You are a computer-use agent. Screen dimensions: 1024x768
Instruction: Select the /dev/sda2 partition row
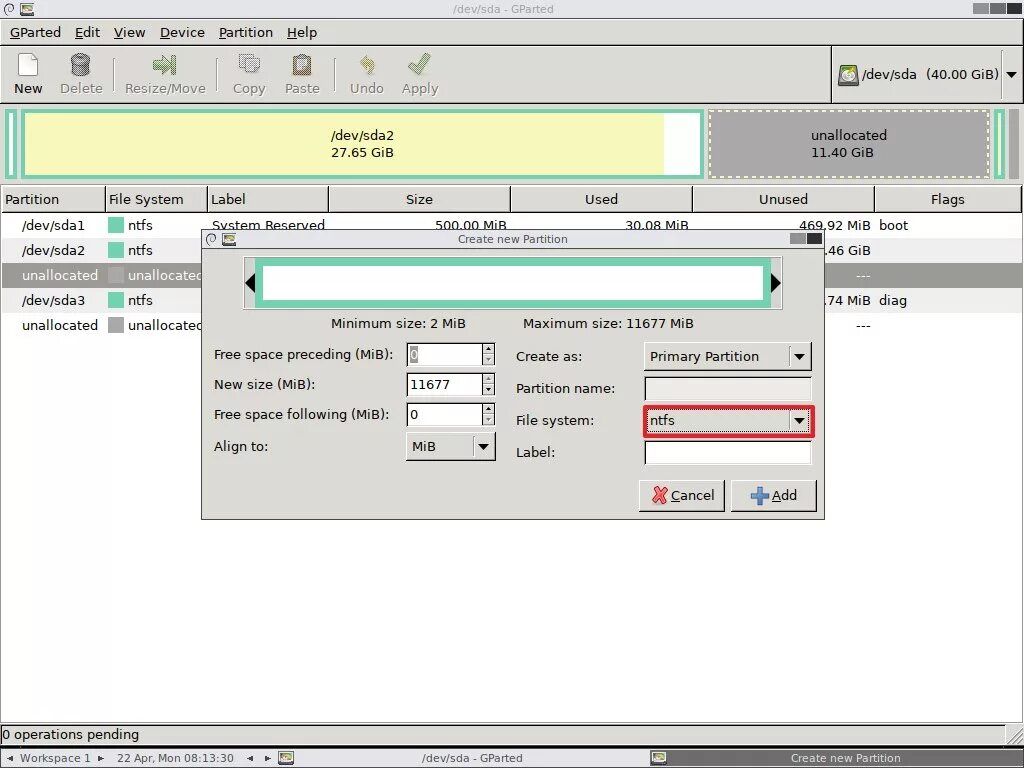coord(511,250)
